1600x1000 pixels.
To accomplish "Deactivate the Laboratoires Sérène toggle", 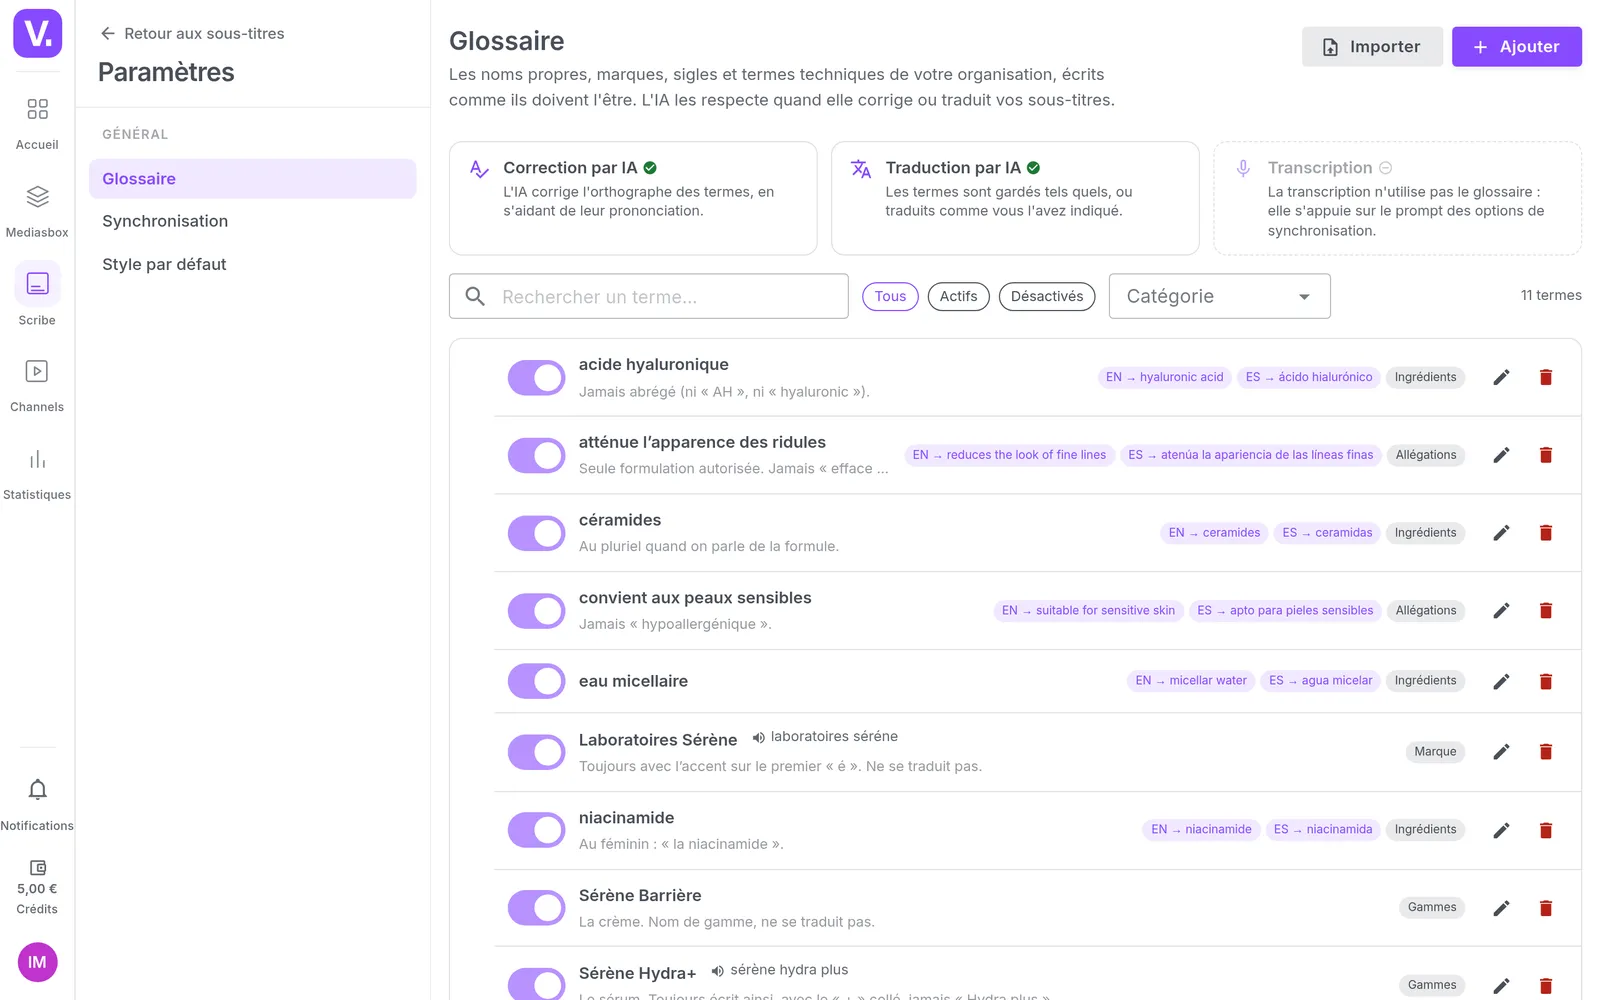I will pos(537,752).
